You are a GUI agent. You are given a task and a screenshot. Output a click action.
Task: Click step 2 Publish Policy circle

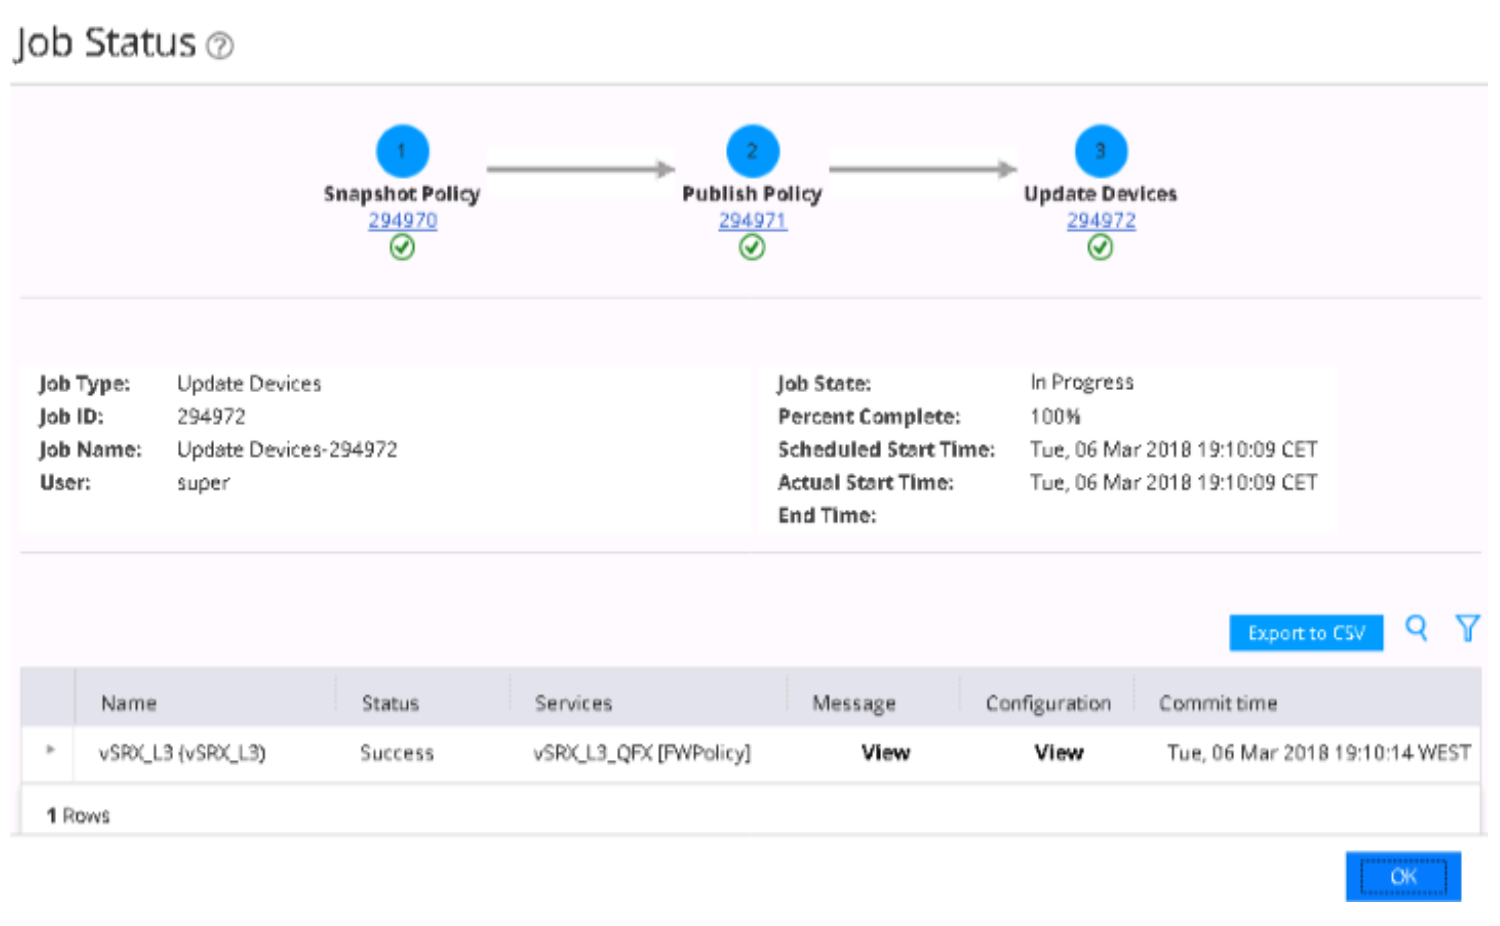[x=752, y=151]
